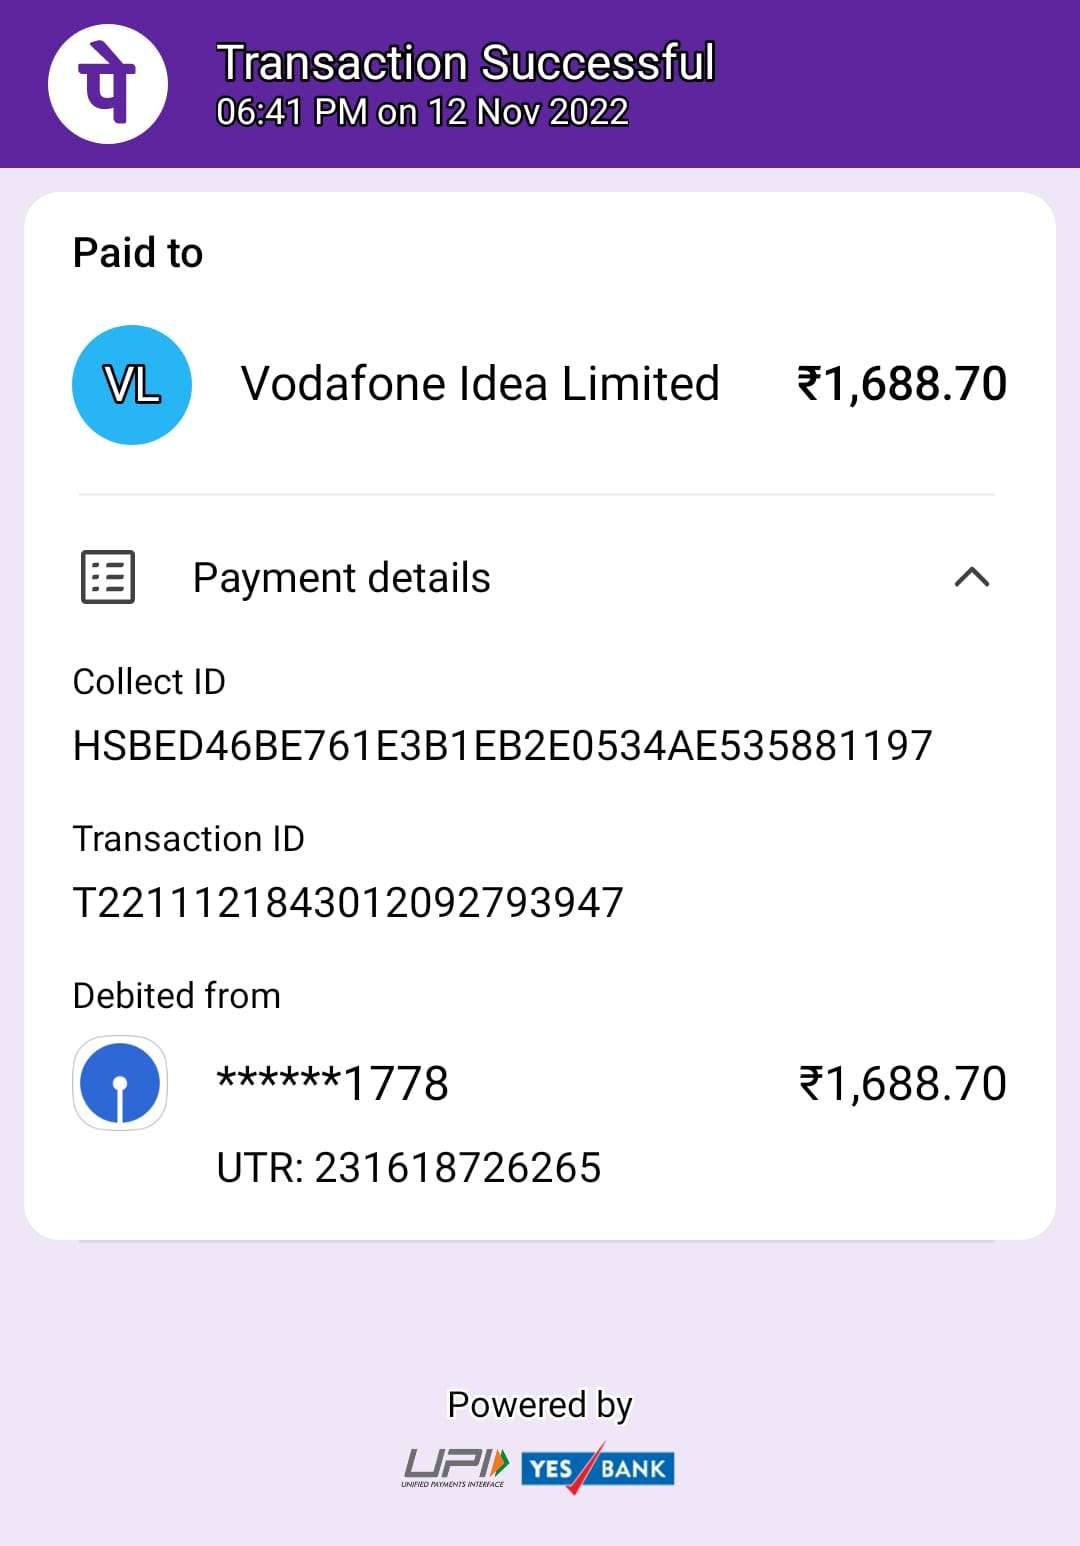The width and height of the screenshot is (1080, 1546).
Task: Click the VL merchant avatar
Action: click(x=132, y=385)
